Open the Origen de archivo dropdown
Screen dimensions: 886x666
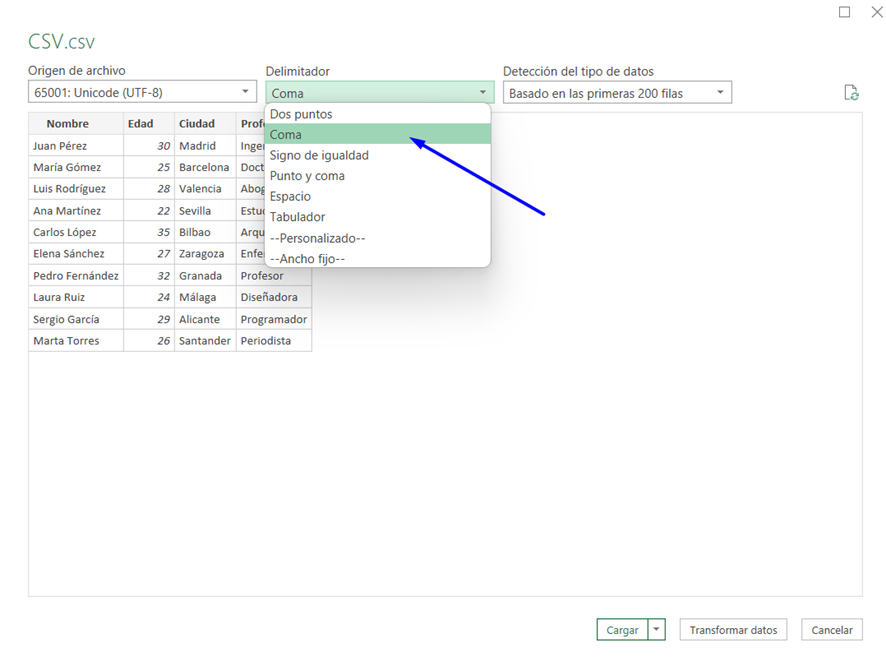[142, 92]
